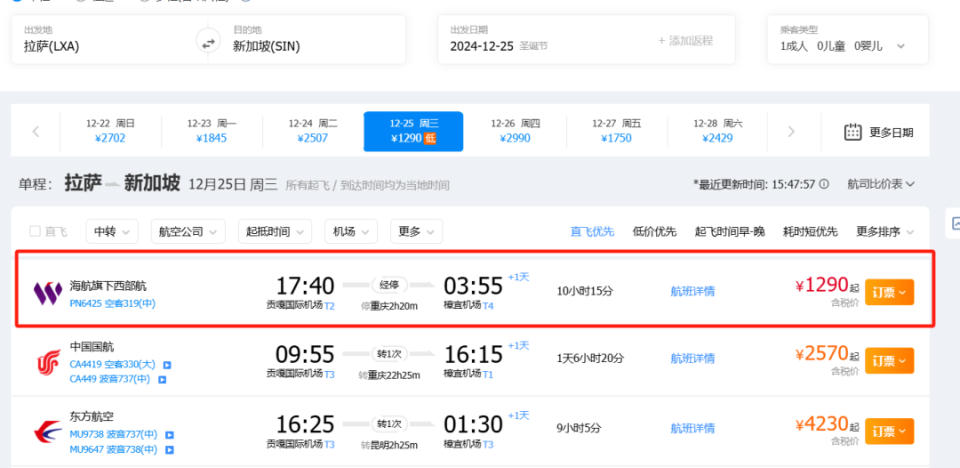Click flight number MU9647 波音738(中)

(x=114, y=449)
